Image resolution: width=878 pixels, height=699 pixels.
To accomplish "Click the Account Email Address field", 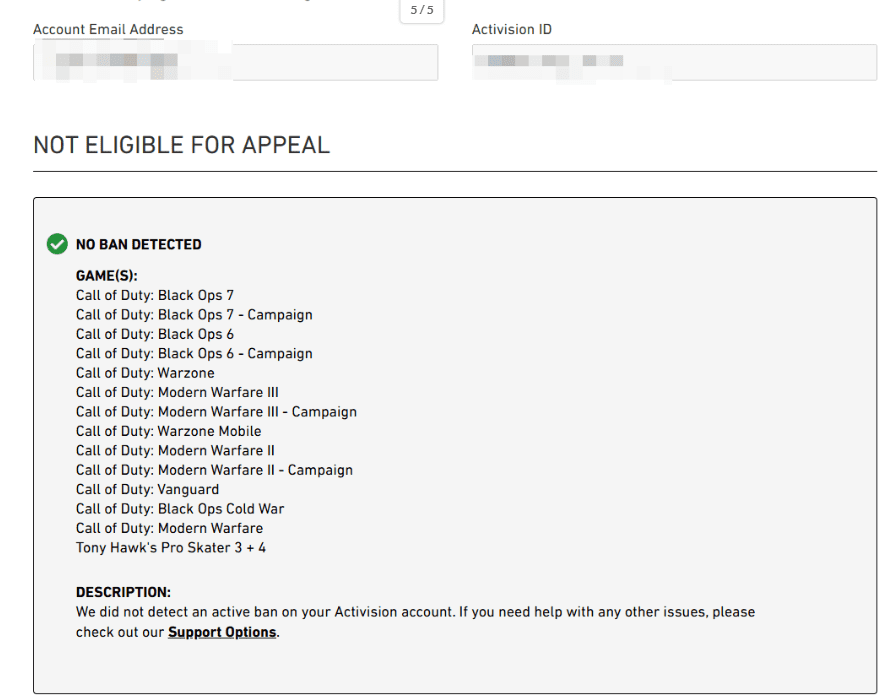I will click(235, 62).
